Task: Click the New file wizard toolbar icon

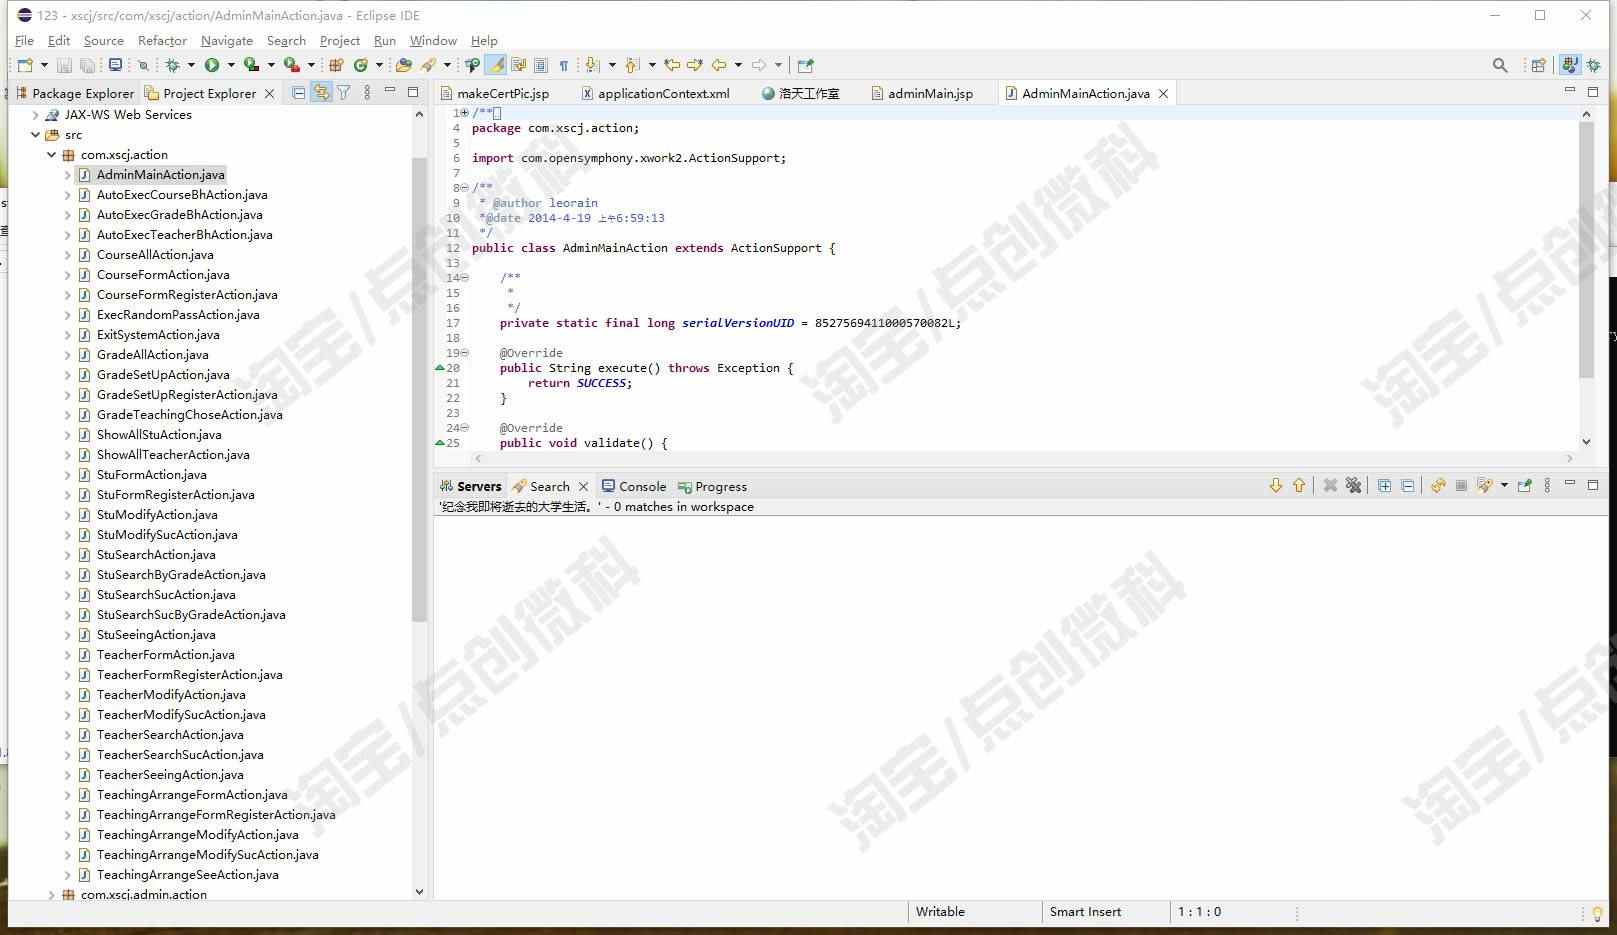Action: [25, 65]
